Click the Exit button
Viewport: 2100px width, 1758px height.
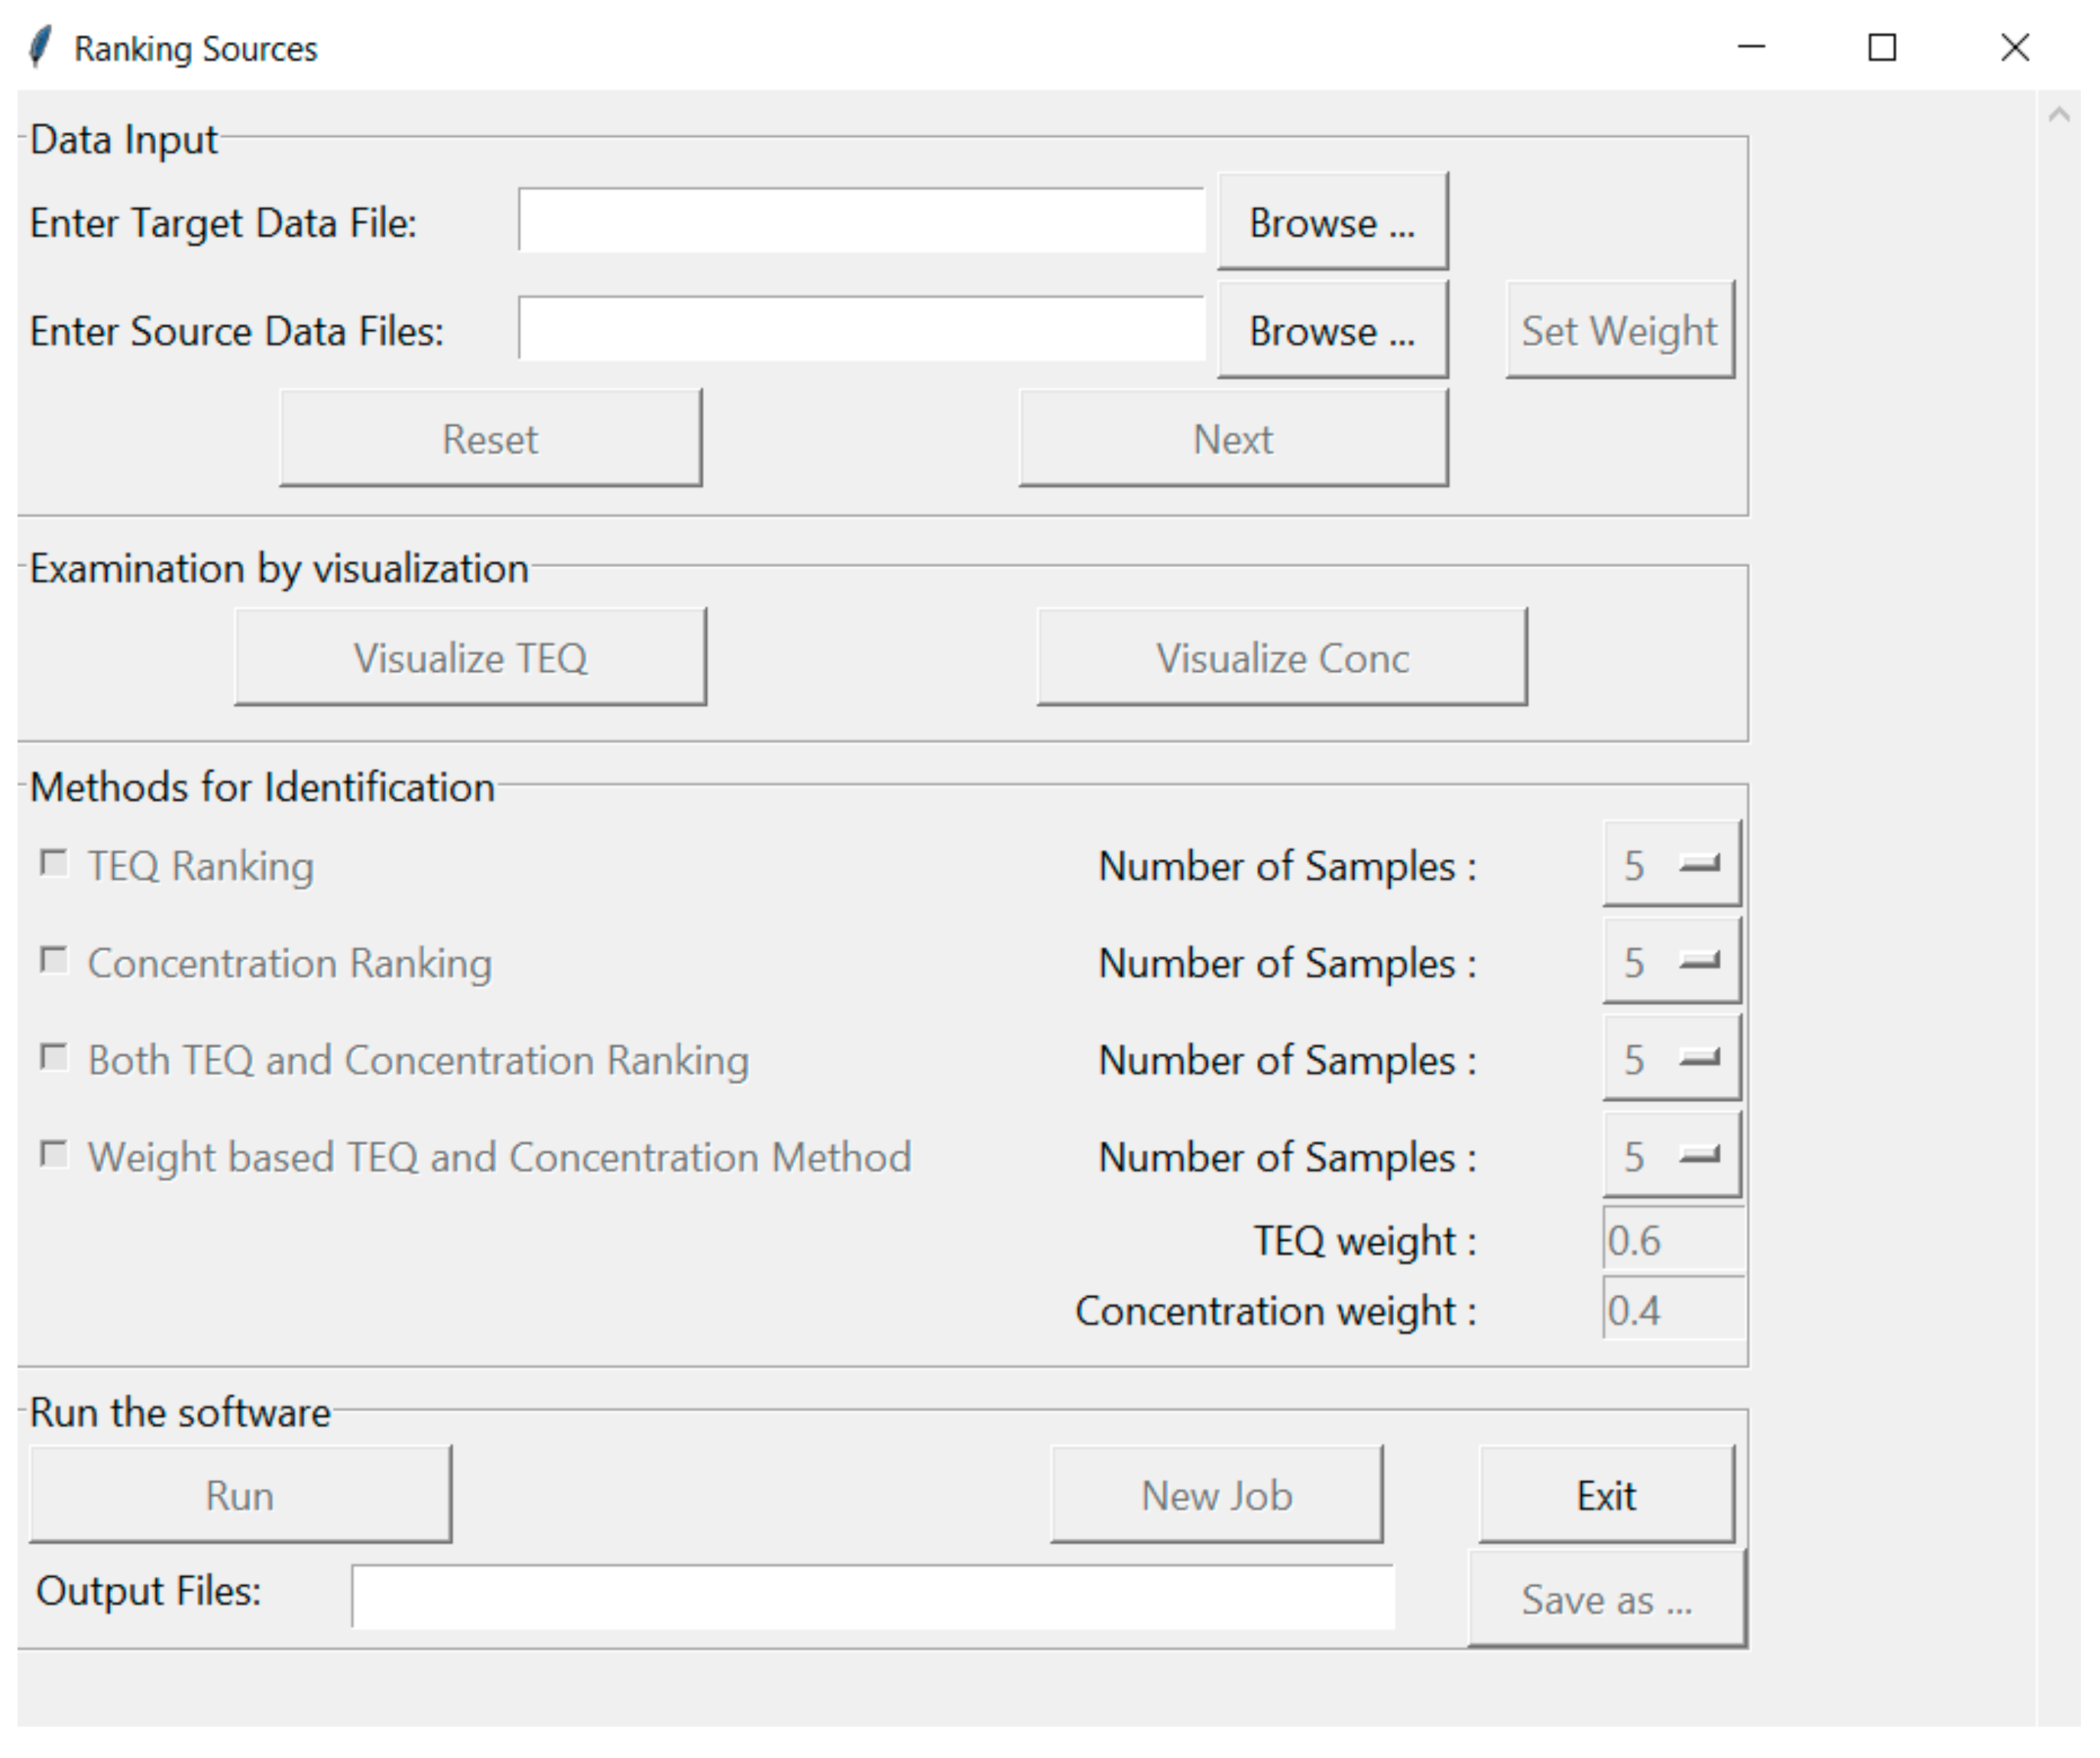pos(1605,1495)
